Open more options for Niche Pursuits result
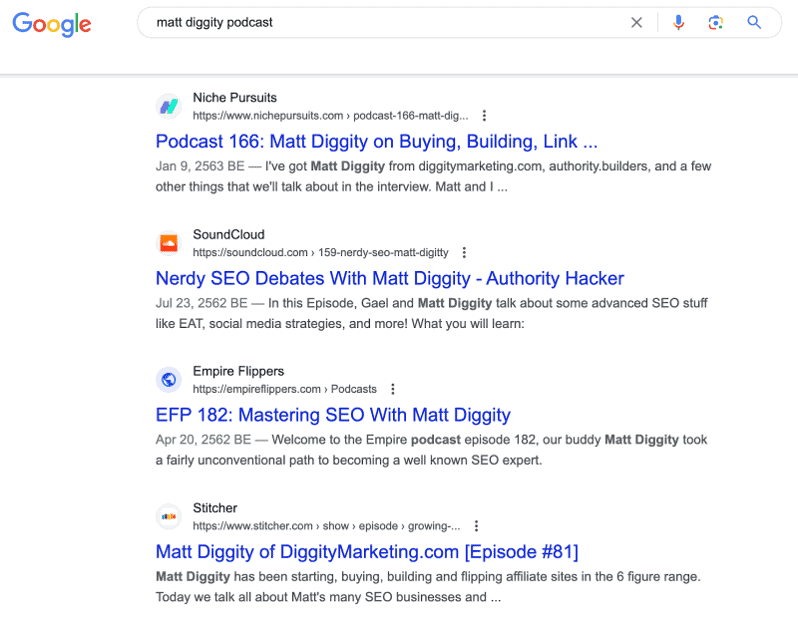The image size is (798, 628). click(484, 116)
